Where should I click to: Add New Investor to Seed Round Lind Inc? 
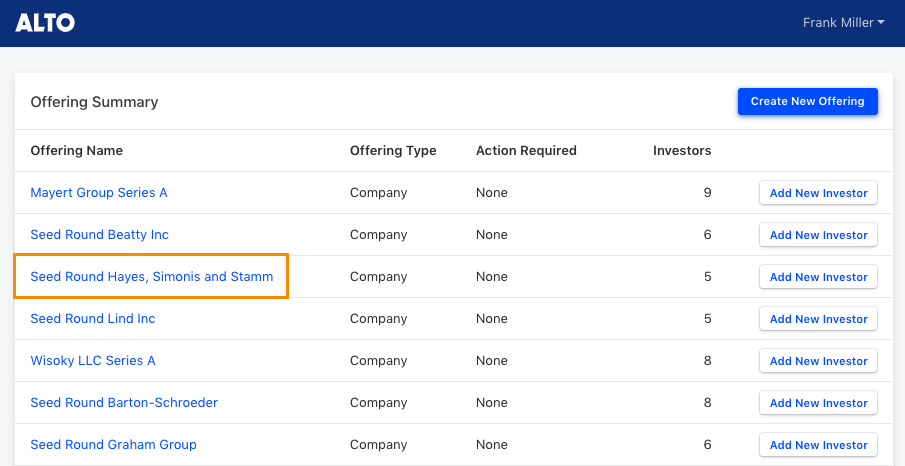pos(818,319)
